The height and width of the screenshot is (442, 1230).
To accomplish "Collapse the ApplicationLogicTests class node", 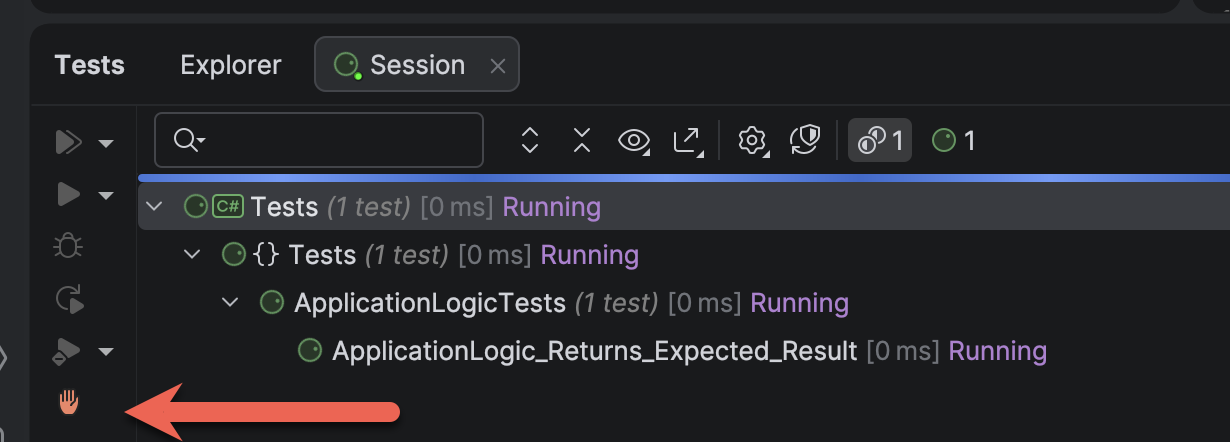I will (230, 303).
